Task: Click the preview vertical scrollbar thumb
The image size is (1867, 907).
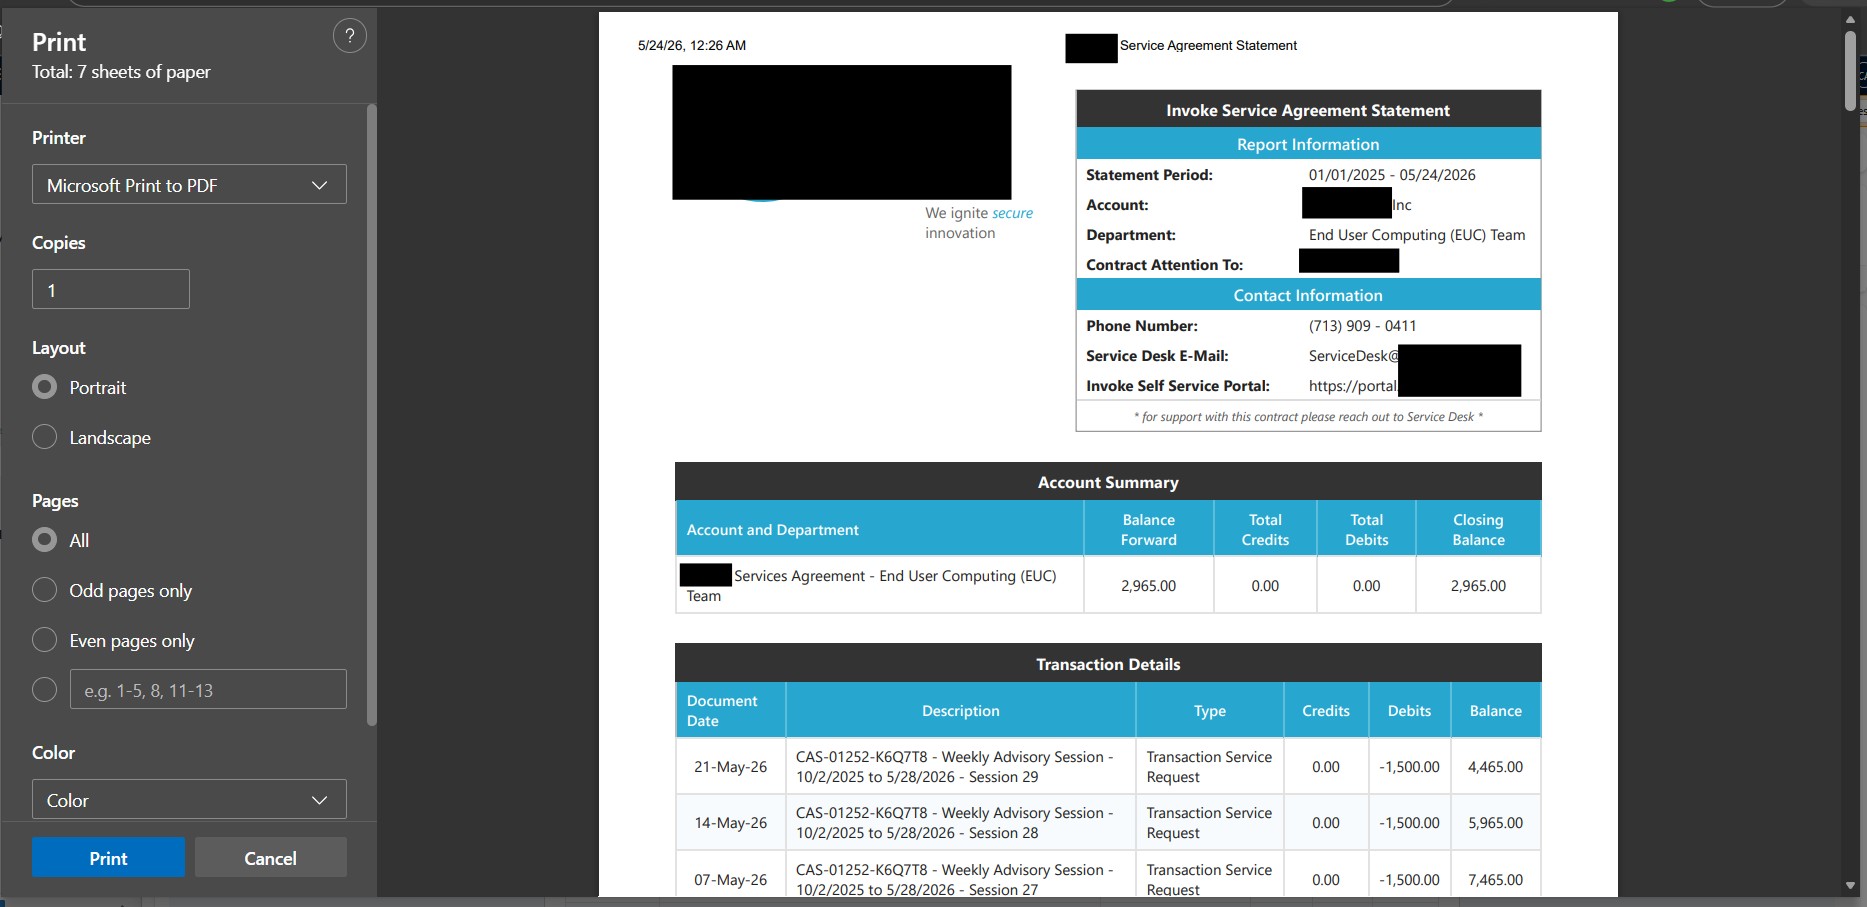Action: click(x=1850, y=70)
